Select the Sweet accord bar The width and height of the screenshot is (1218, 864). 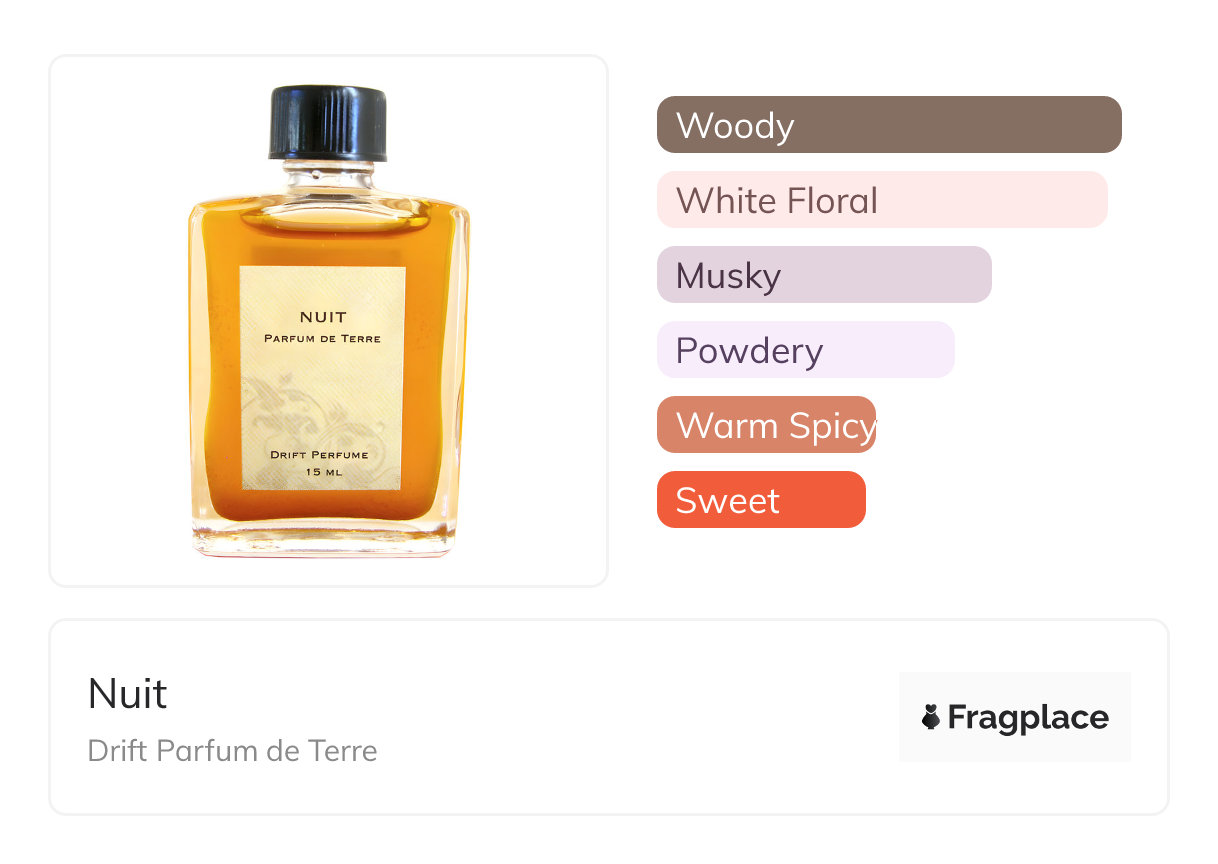point(761,500)
